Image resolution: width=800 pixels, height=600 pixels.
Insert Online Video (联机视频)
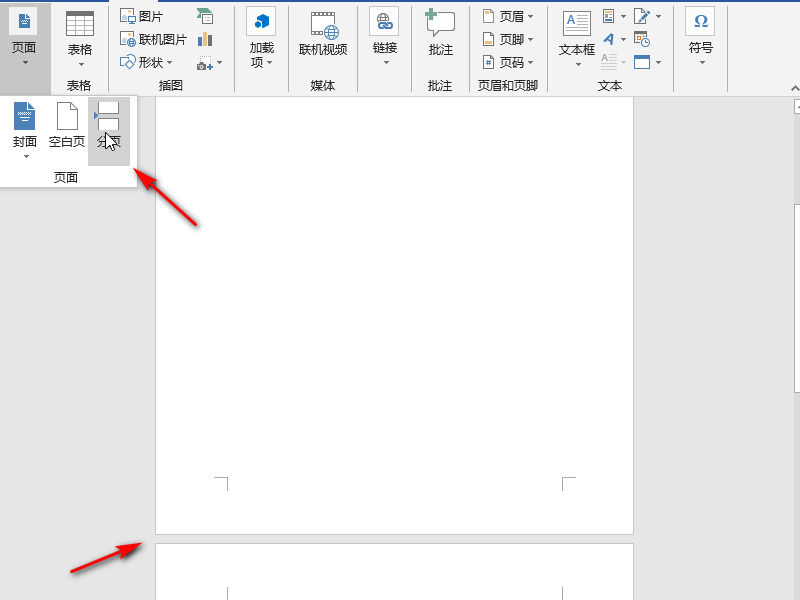click(x=323, y=33)
